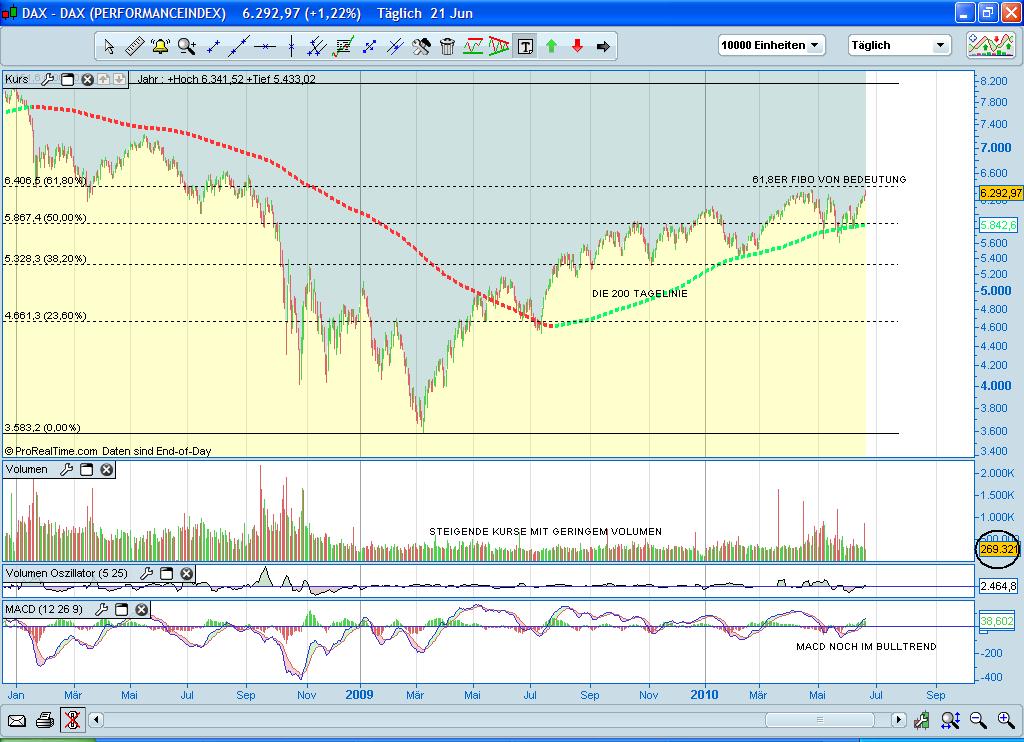The image size is (1024, 742).
Task: Choose the long trend line drawing tool
Action: click(x=239, y=46)
